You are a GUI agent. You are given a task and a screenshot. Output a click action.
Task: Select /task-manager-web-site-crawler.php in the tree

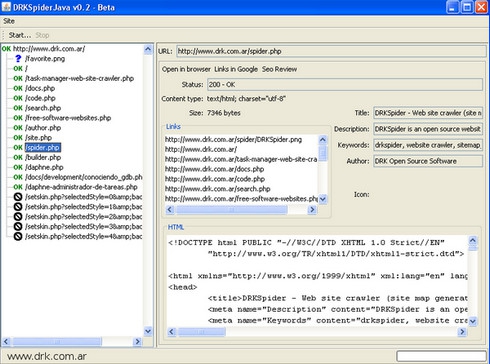79,78
